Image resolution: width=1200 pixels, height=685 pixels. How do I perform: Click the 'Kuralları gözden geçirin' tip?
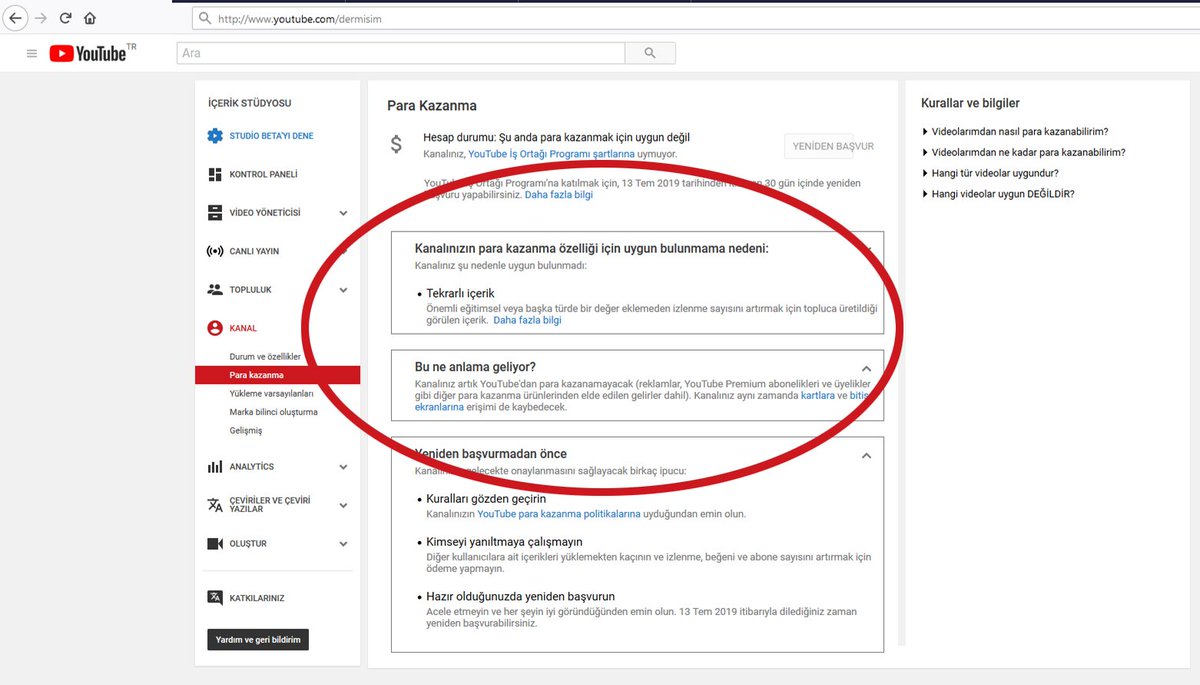pyautogui.click(x=486, y=499)
